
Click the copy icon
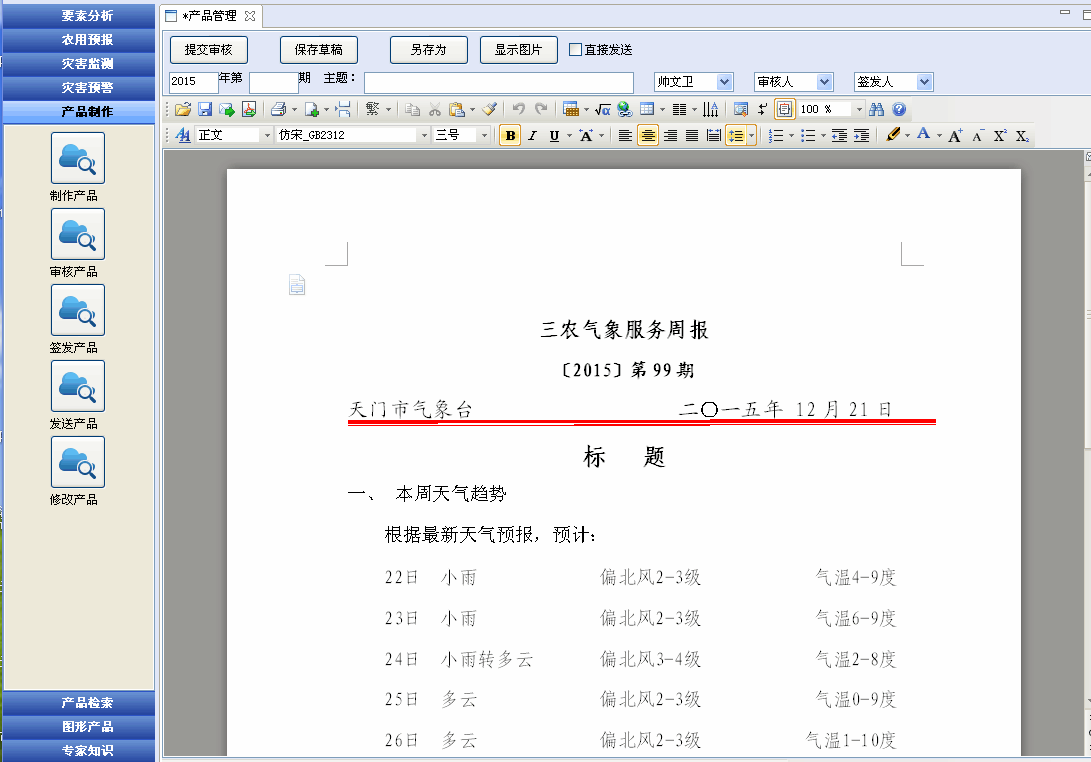(x=413, y=109)
